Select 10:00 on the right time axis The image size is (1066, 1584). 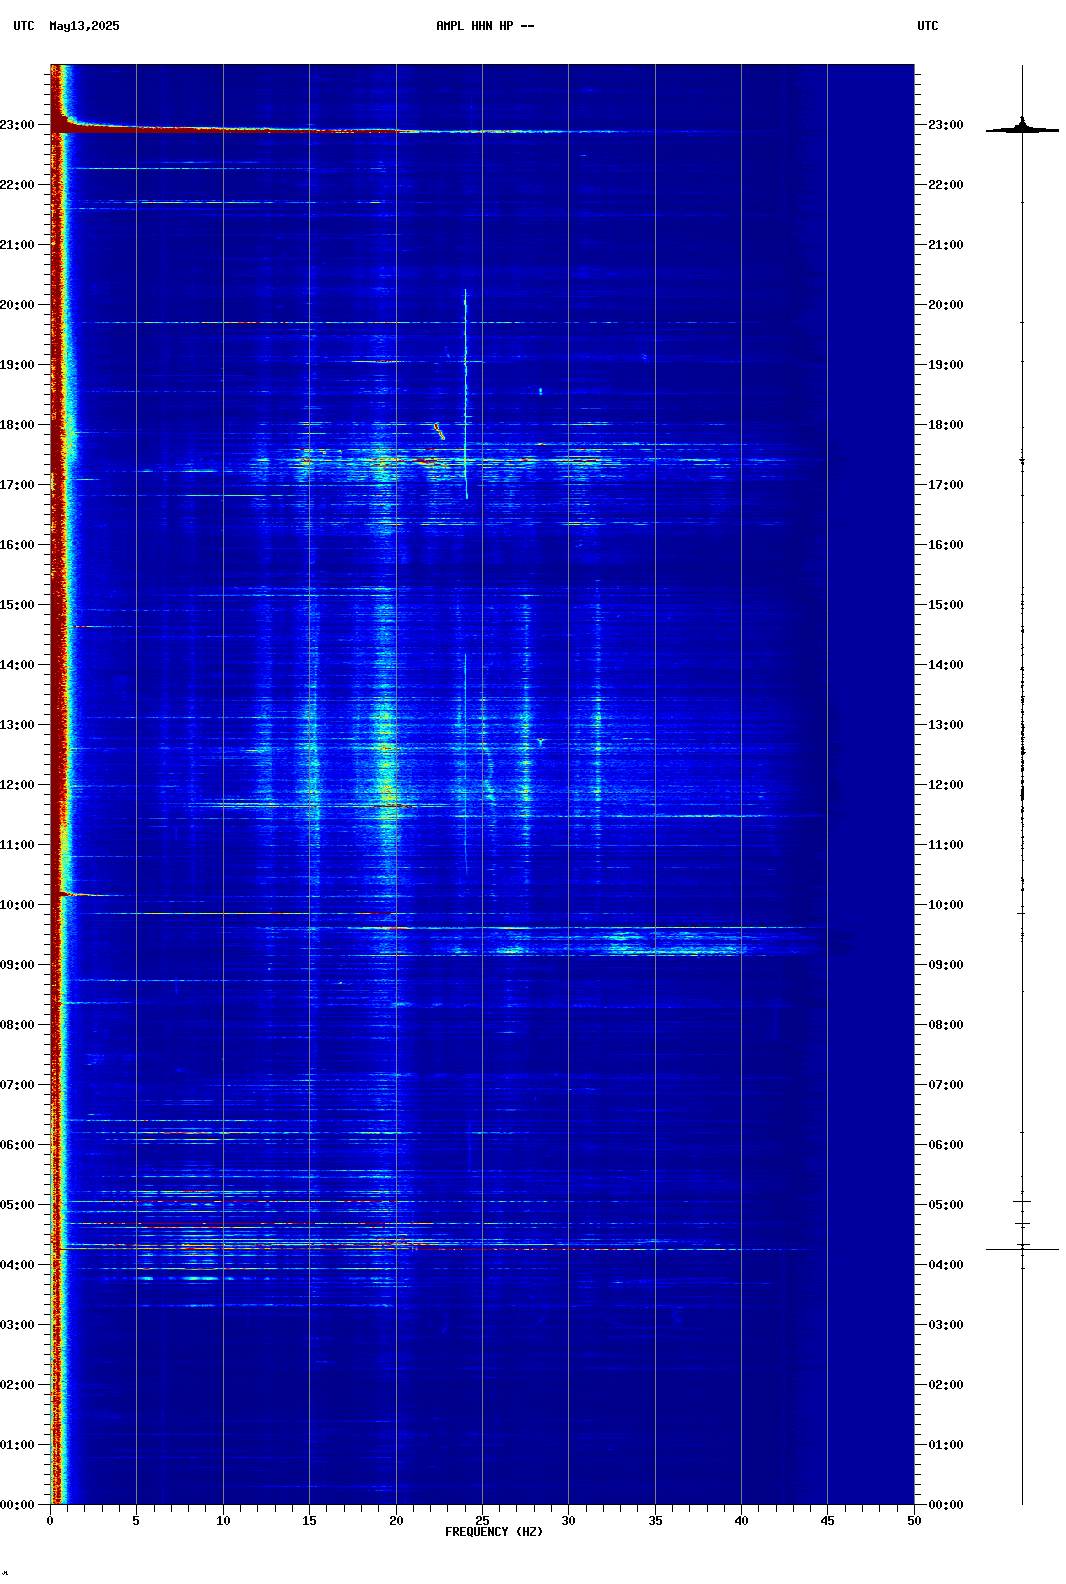(x=946, y=905)
